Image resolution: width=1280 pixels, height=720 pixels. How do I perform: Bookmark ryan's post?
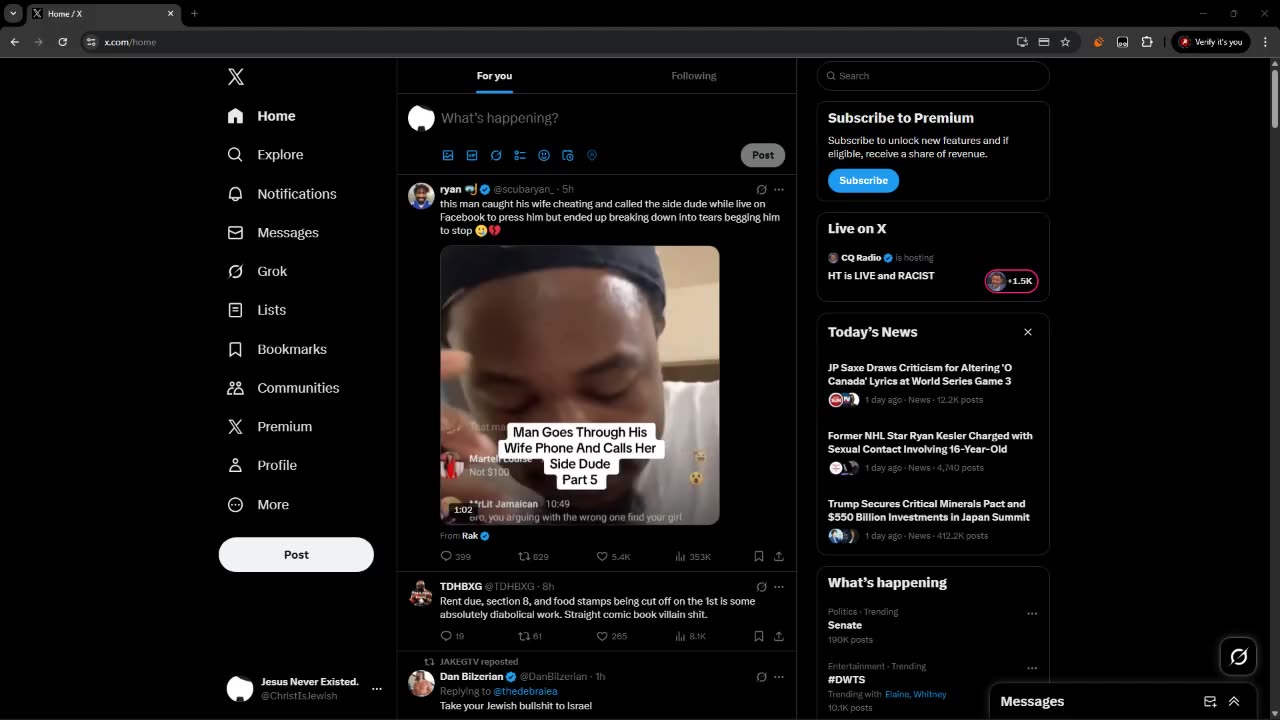click(x=759, y=556)
